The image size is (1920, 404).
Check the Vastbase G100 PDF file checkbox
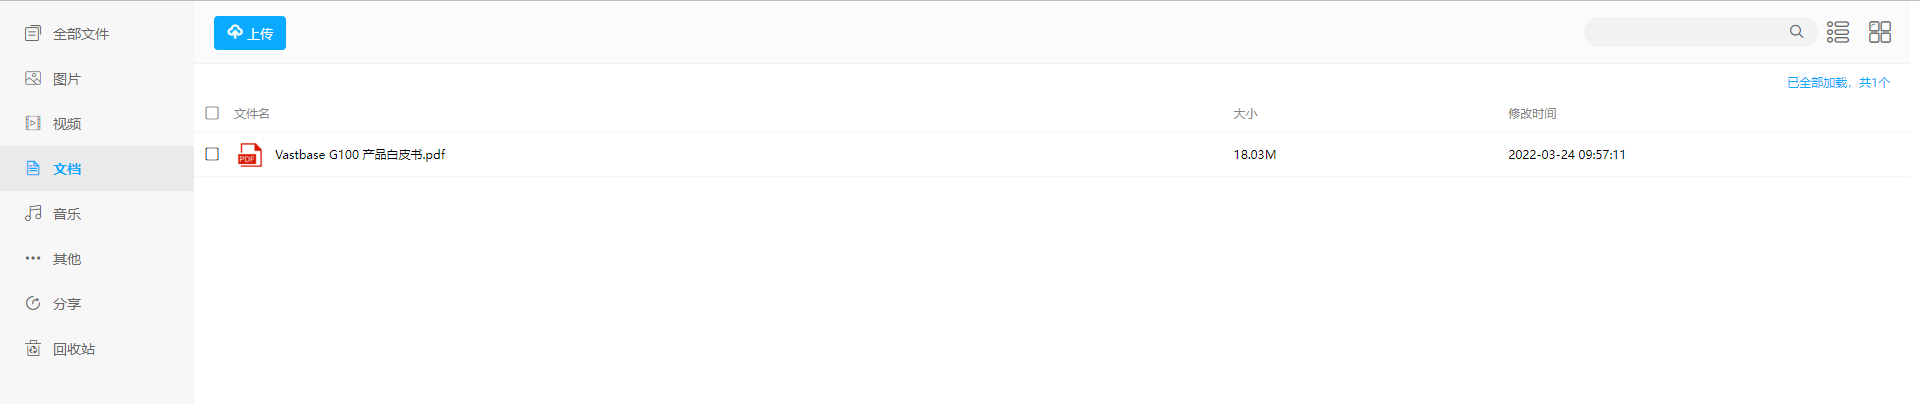click(212, 154)
